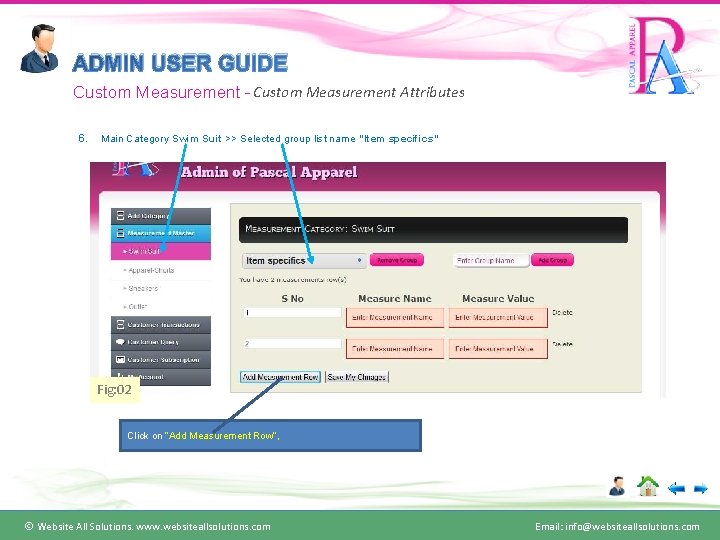Delete the second measurement row
The width and height of the screenshot is (720, 540).
(x=562, y=344)
